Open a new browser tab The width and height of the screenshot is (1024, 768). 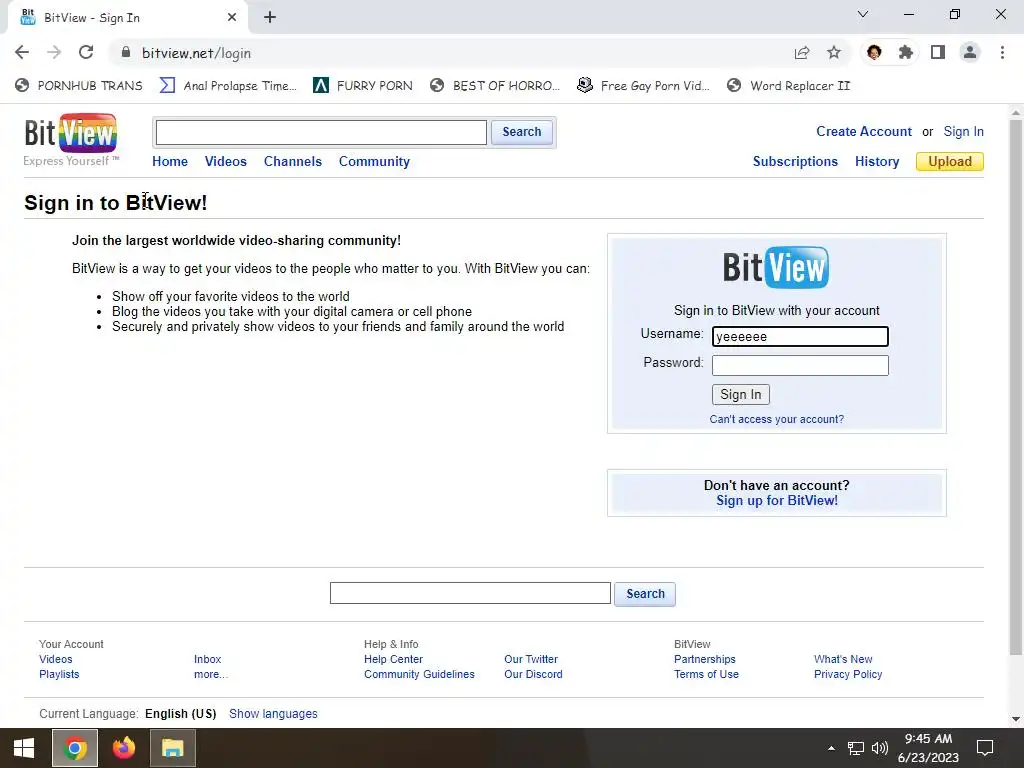tap(270, 18)
